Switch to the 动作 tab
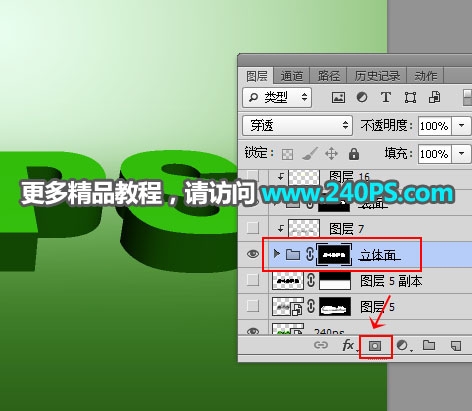The width and height of the screenshot is (472, 411). pos(425,76)
